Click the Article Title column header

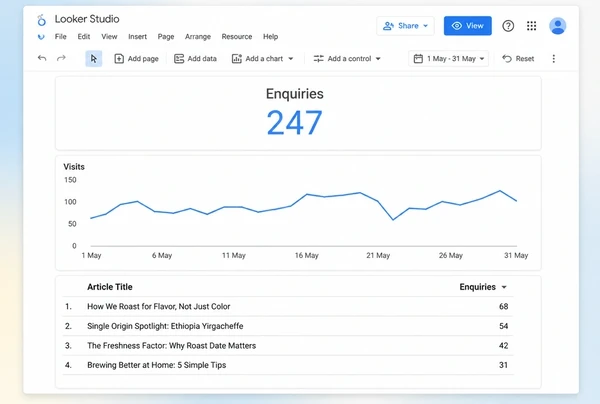(109, 287)
